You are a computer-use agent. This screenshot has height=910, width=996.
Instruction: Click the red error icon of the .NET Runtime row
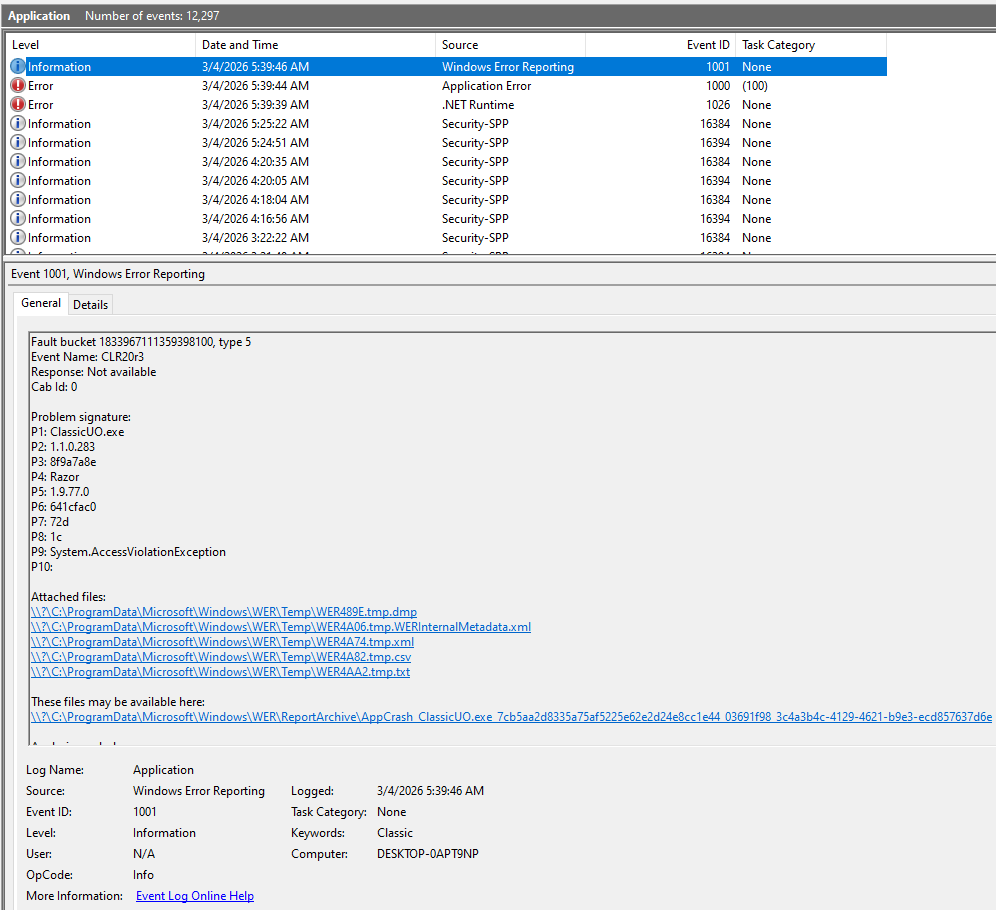18,104
